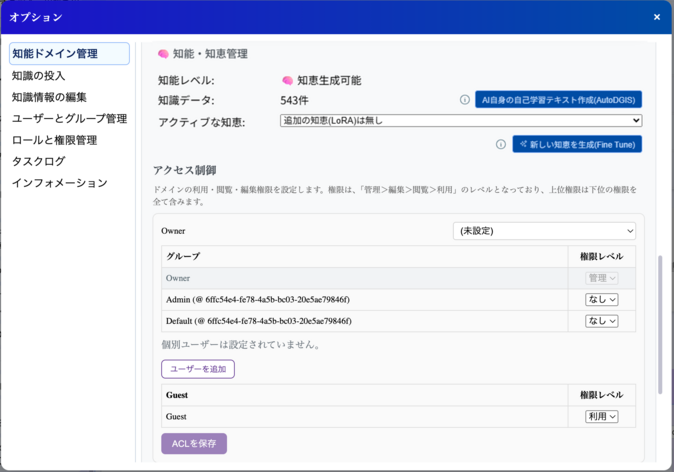Screen dimensions: 674x472
Task: Select 知能ドメイン管理 in the sidebar
Action: coord(69,54)
